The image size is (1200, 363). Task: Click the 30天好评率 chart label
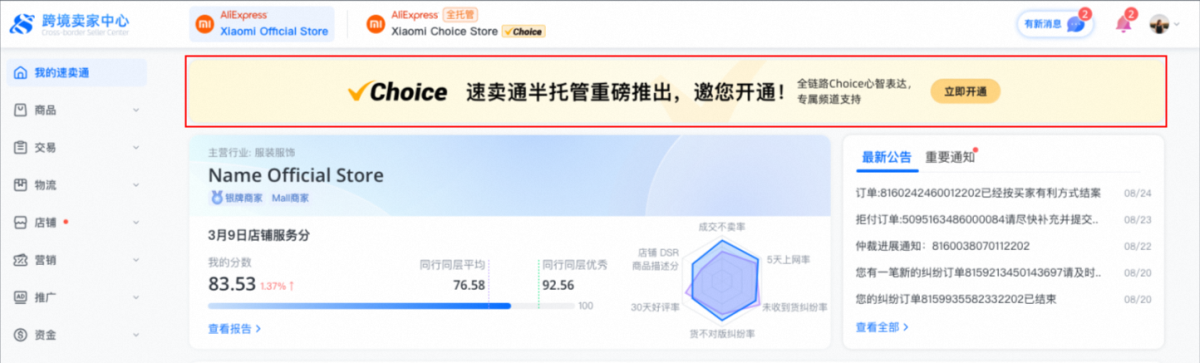click(655, 306)
